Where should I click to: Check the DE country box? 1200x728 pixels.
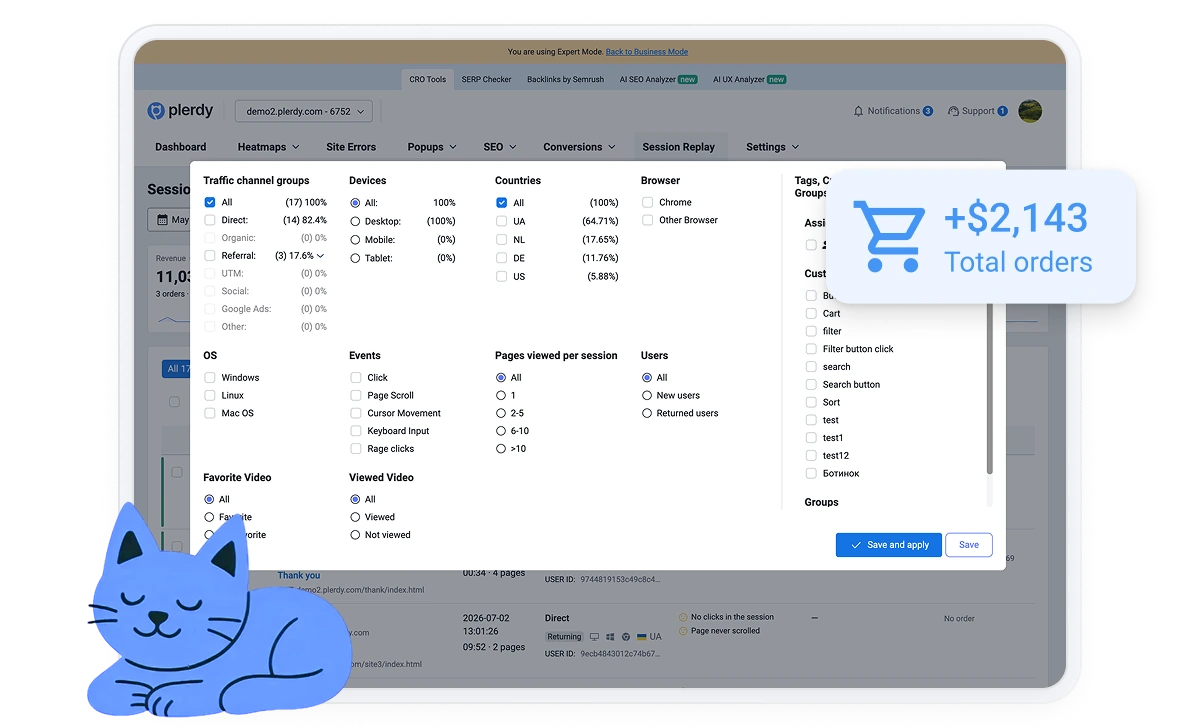pyautogui.click(x=502, y=258)
